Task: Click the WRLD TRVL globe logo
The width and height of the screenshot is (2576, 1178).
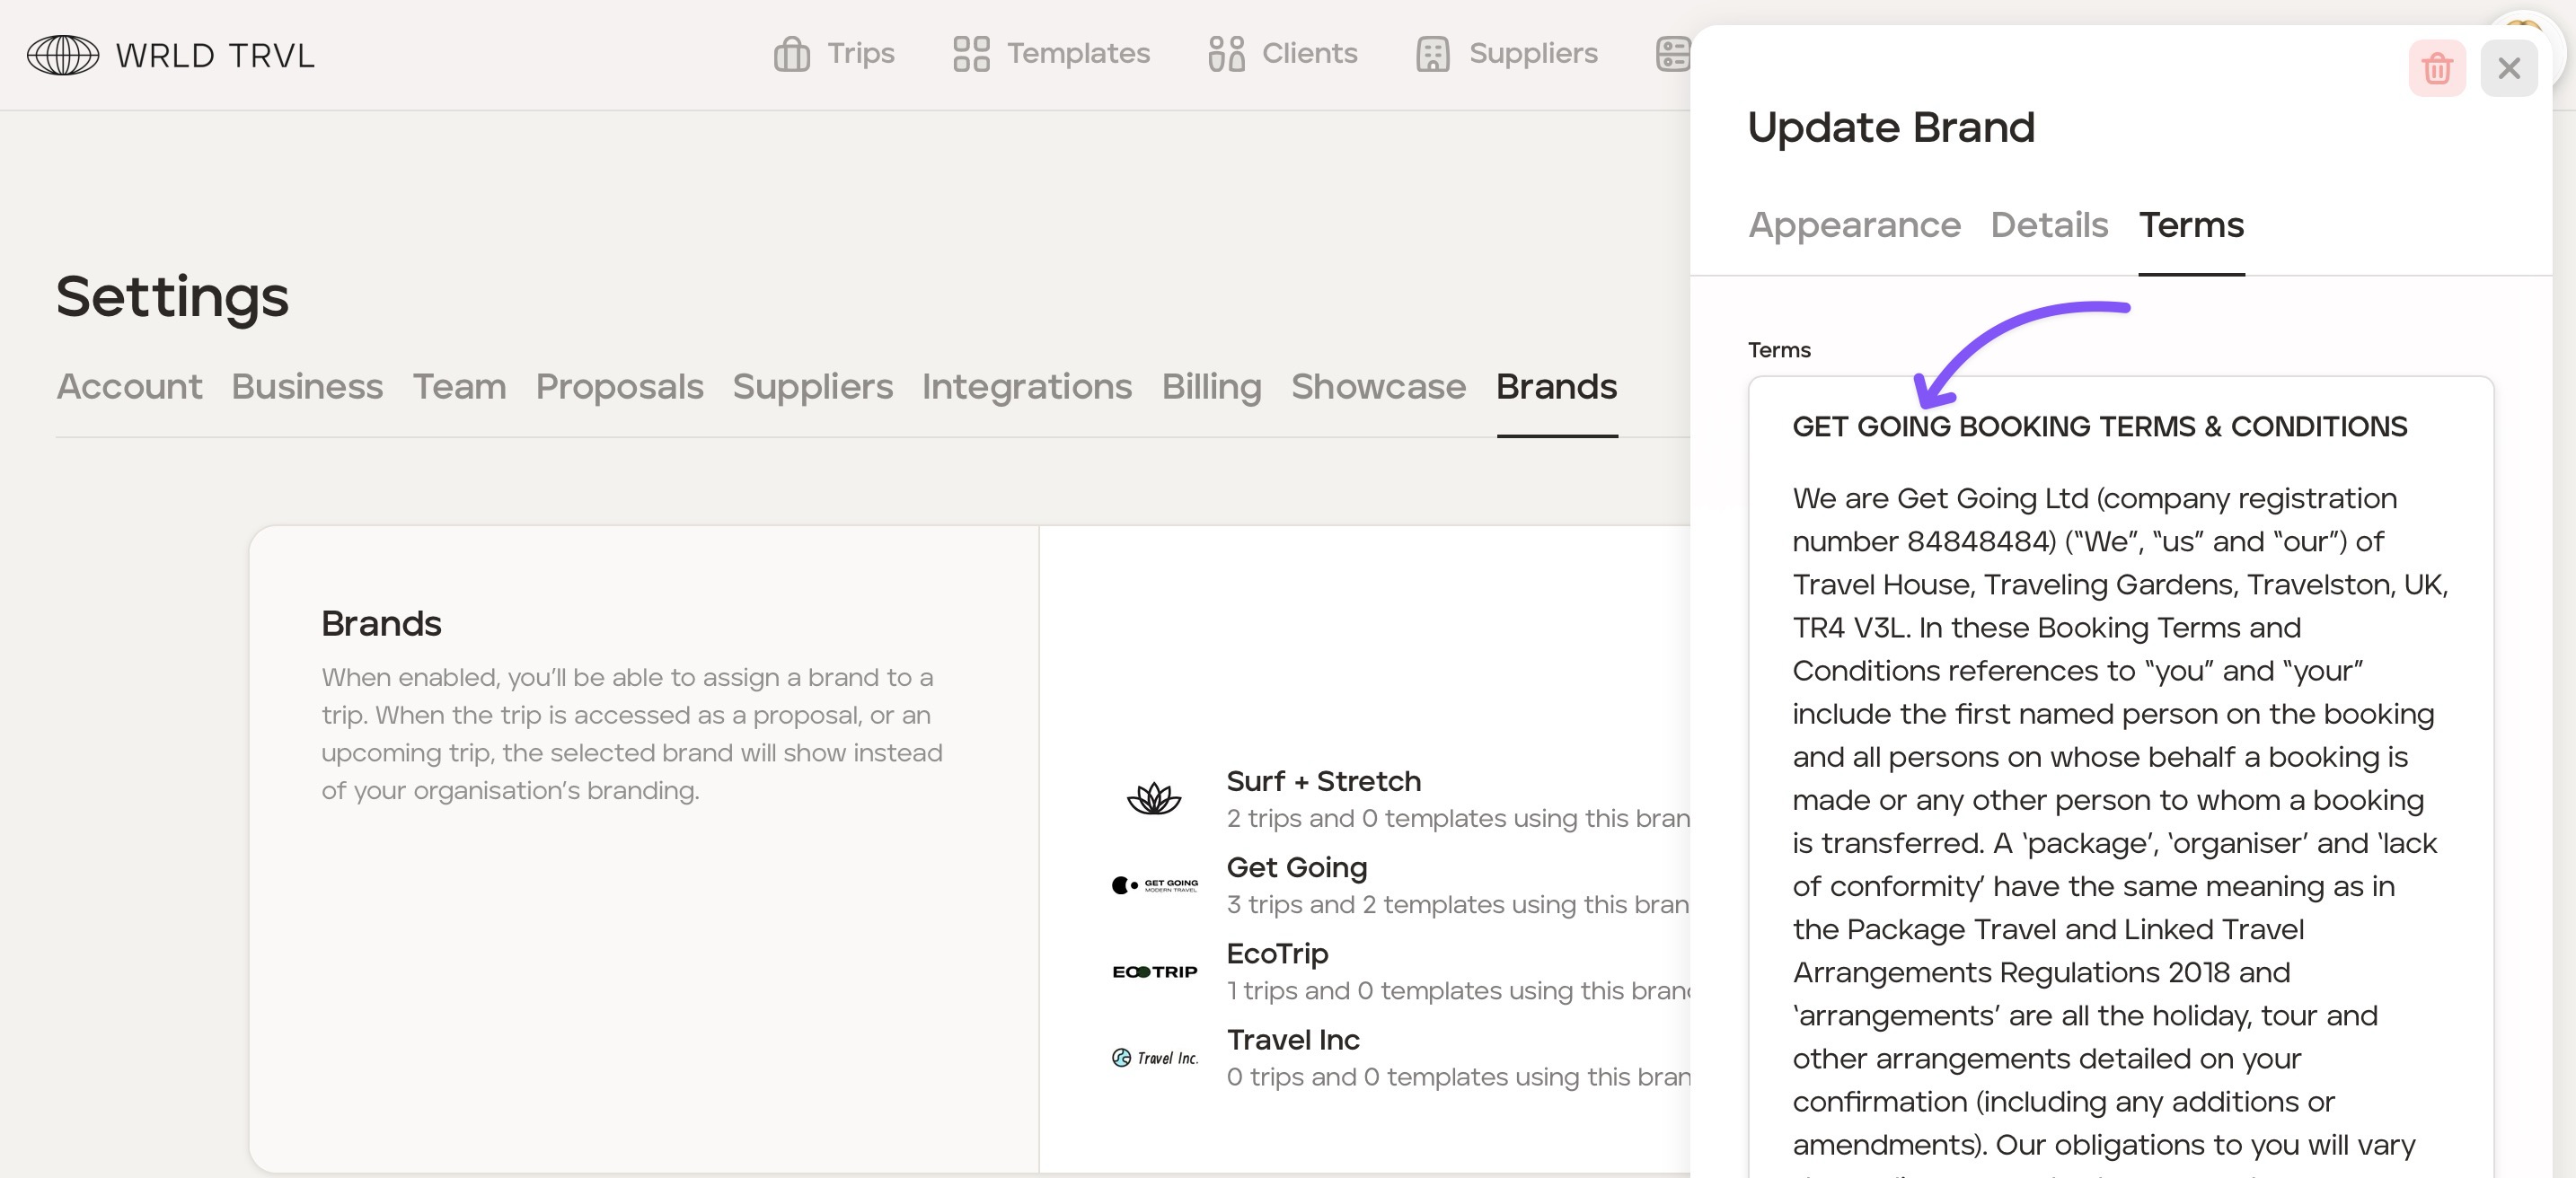Action: pos(62,55)
